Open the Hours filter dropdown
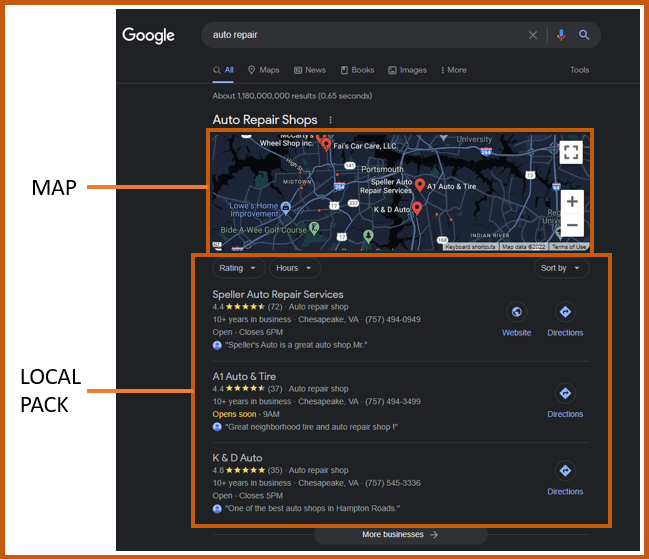 295,268
